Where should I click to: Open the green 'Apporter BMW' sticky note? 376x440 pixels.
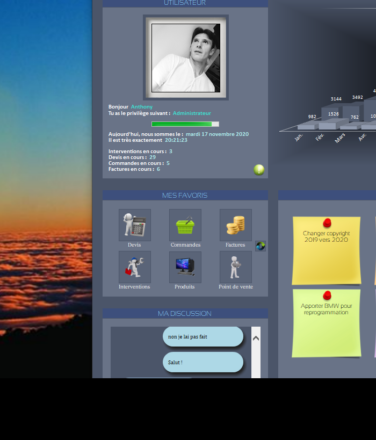point(326,323)
